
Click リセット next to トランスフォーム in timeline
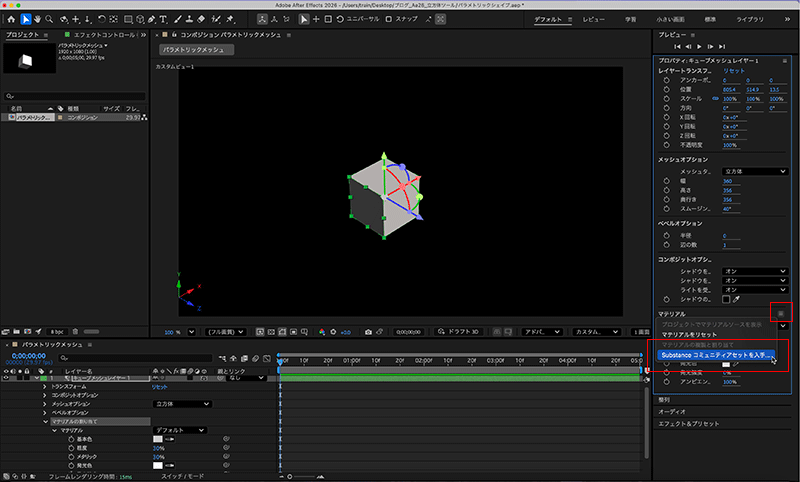[x=160, y=386]
